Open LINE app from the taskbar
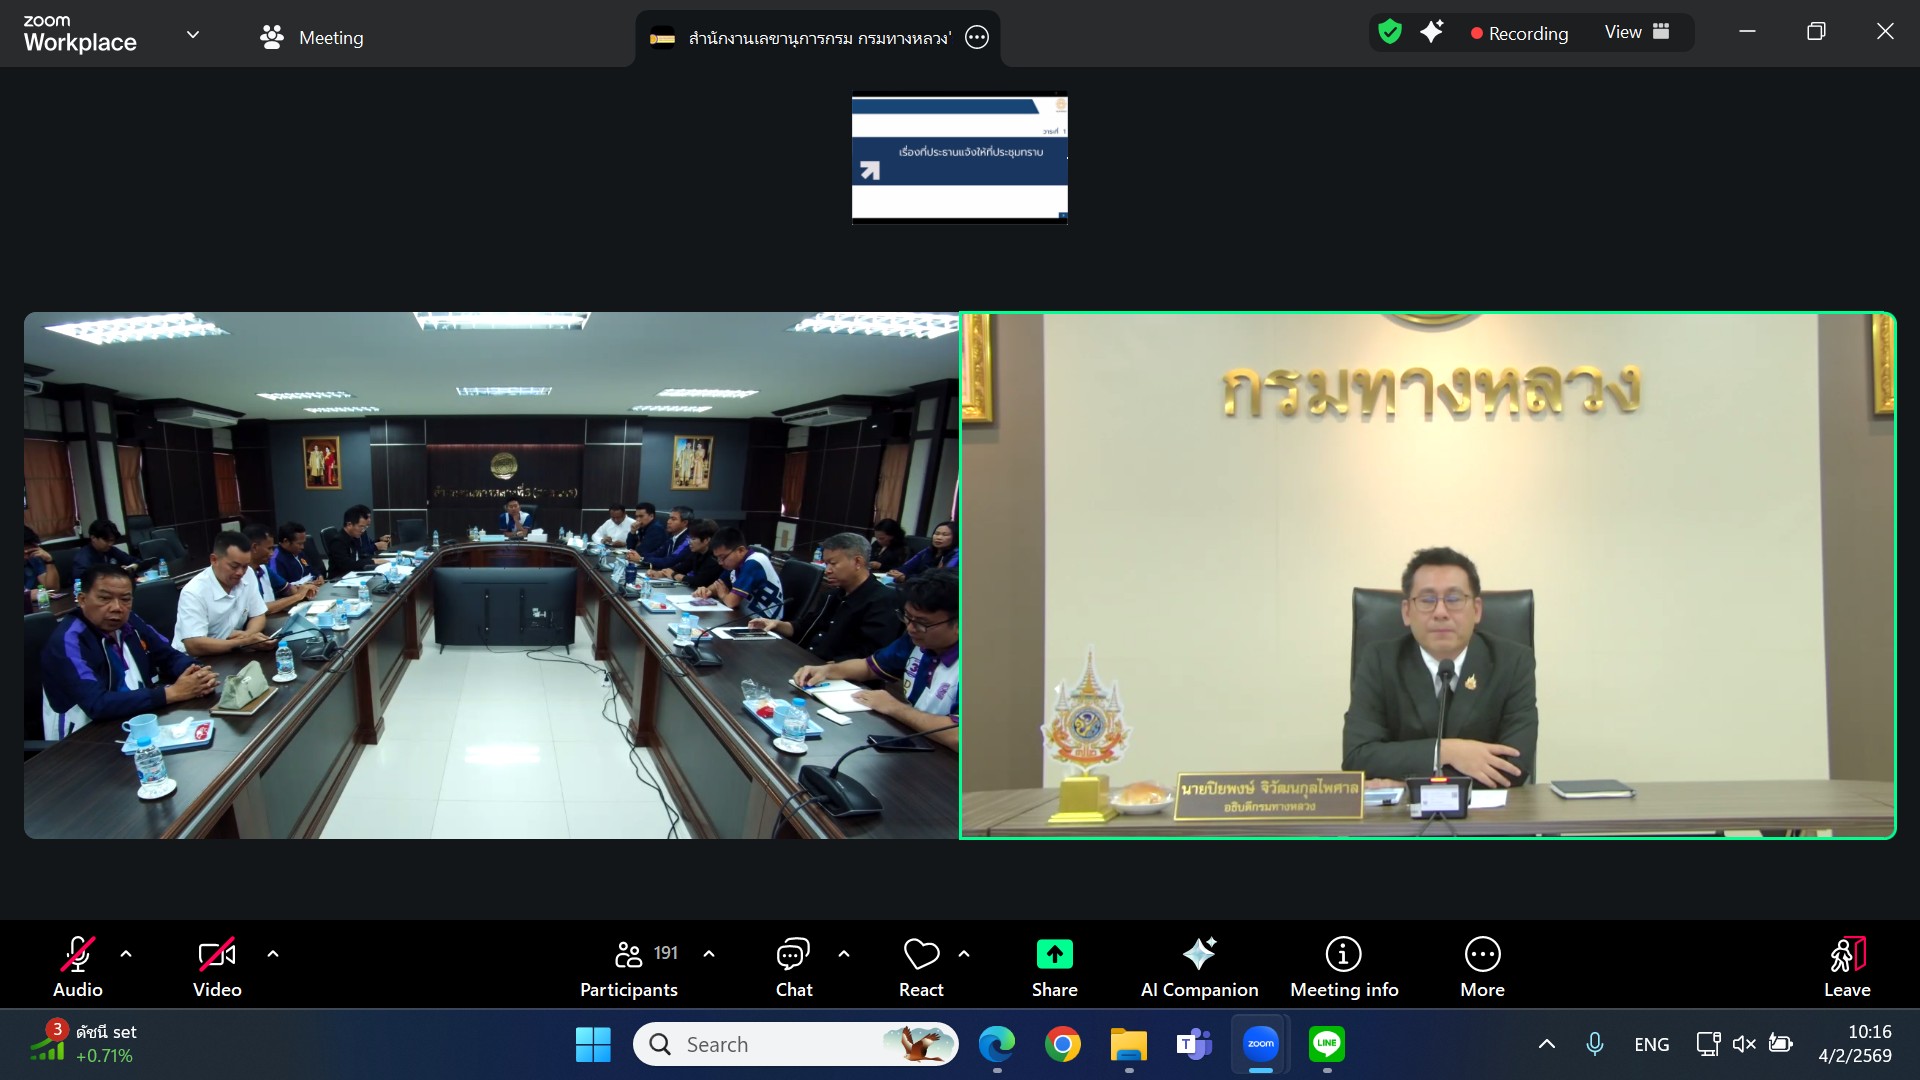This screenshot has width=1920, height=1080. click(1326, 1044)
